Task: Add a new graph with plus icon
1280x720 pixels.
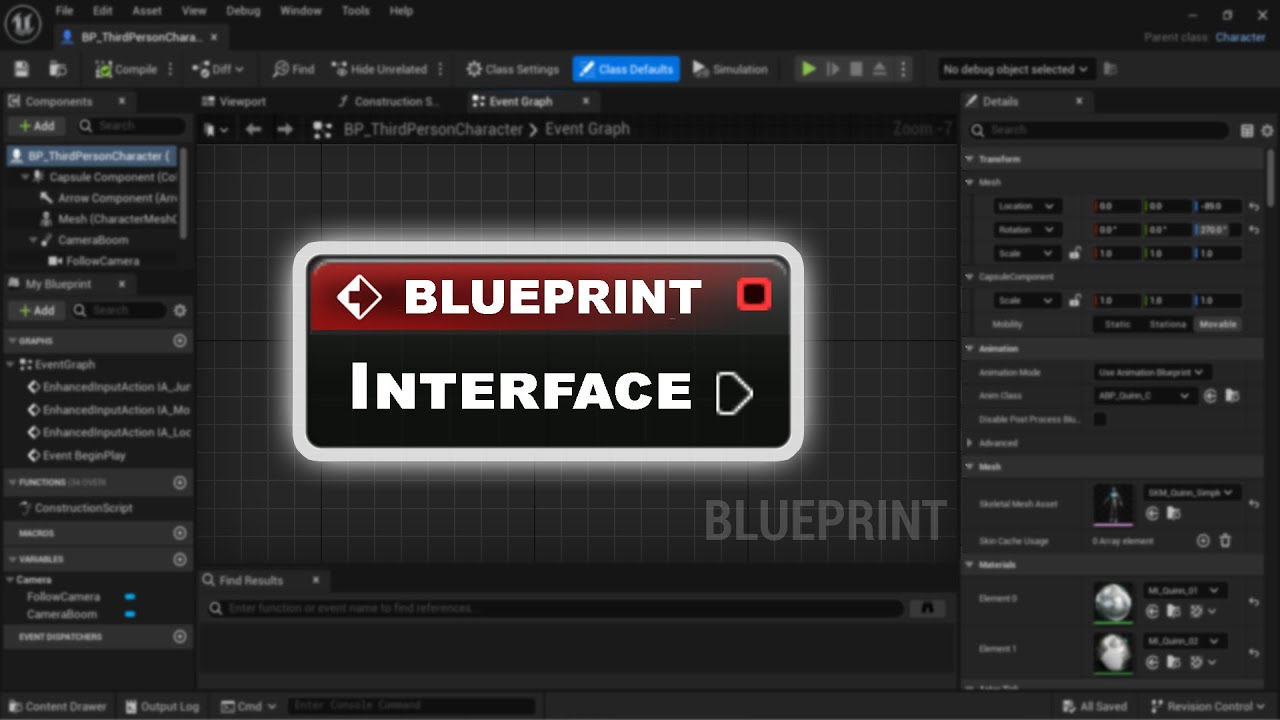Action: pos(180,341)
